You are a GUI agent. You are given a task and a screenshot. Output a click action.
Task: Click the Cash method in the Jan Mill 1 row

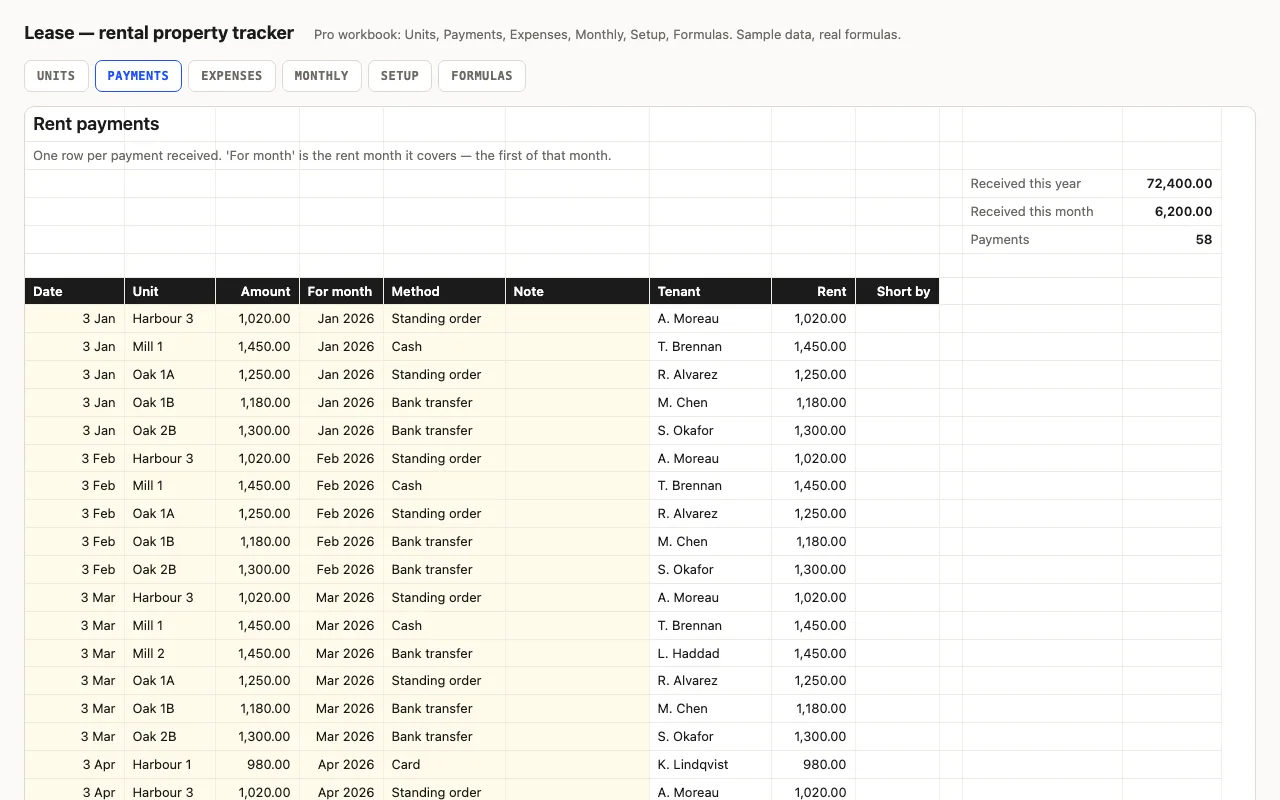pyautogui.click(x=445, y=346)
